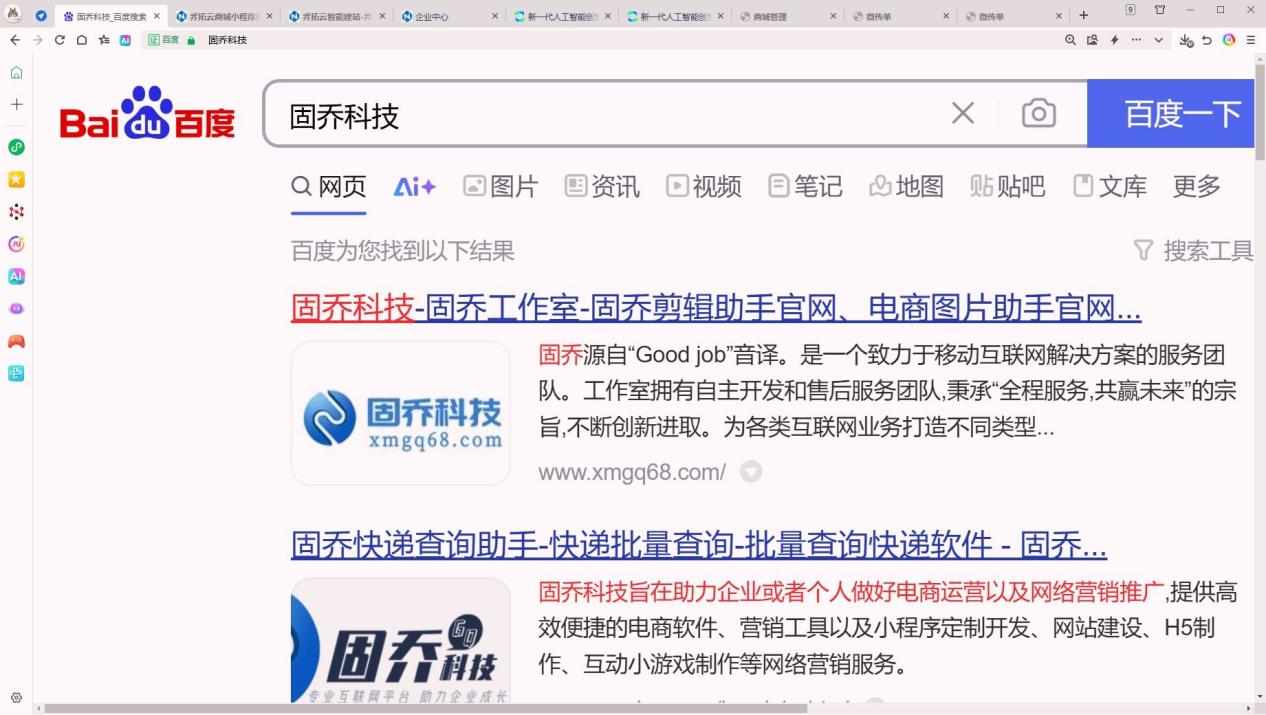Click the tab count 9 icon
Viewport: 1266px width, 715px height.
tap(1131, 9)
